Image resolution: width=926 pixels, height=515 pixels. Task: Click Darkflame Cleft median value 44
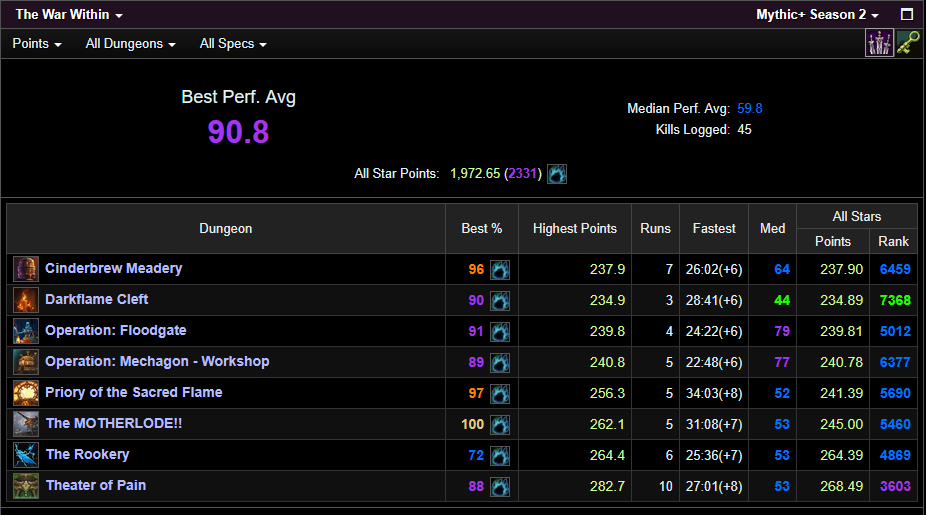782,300
